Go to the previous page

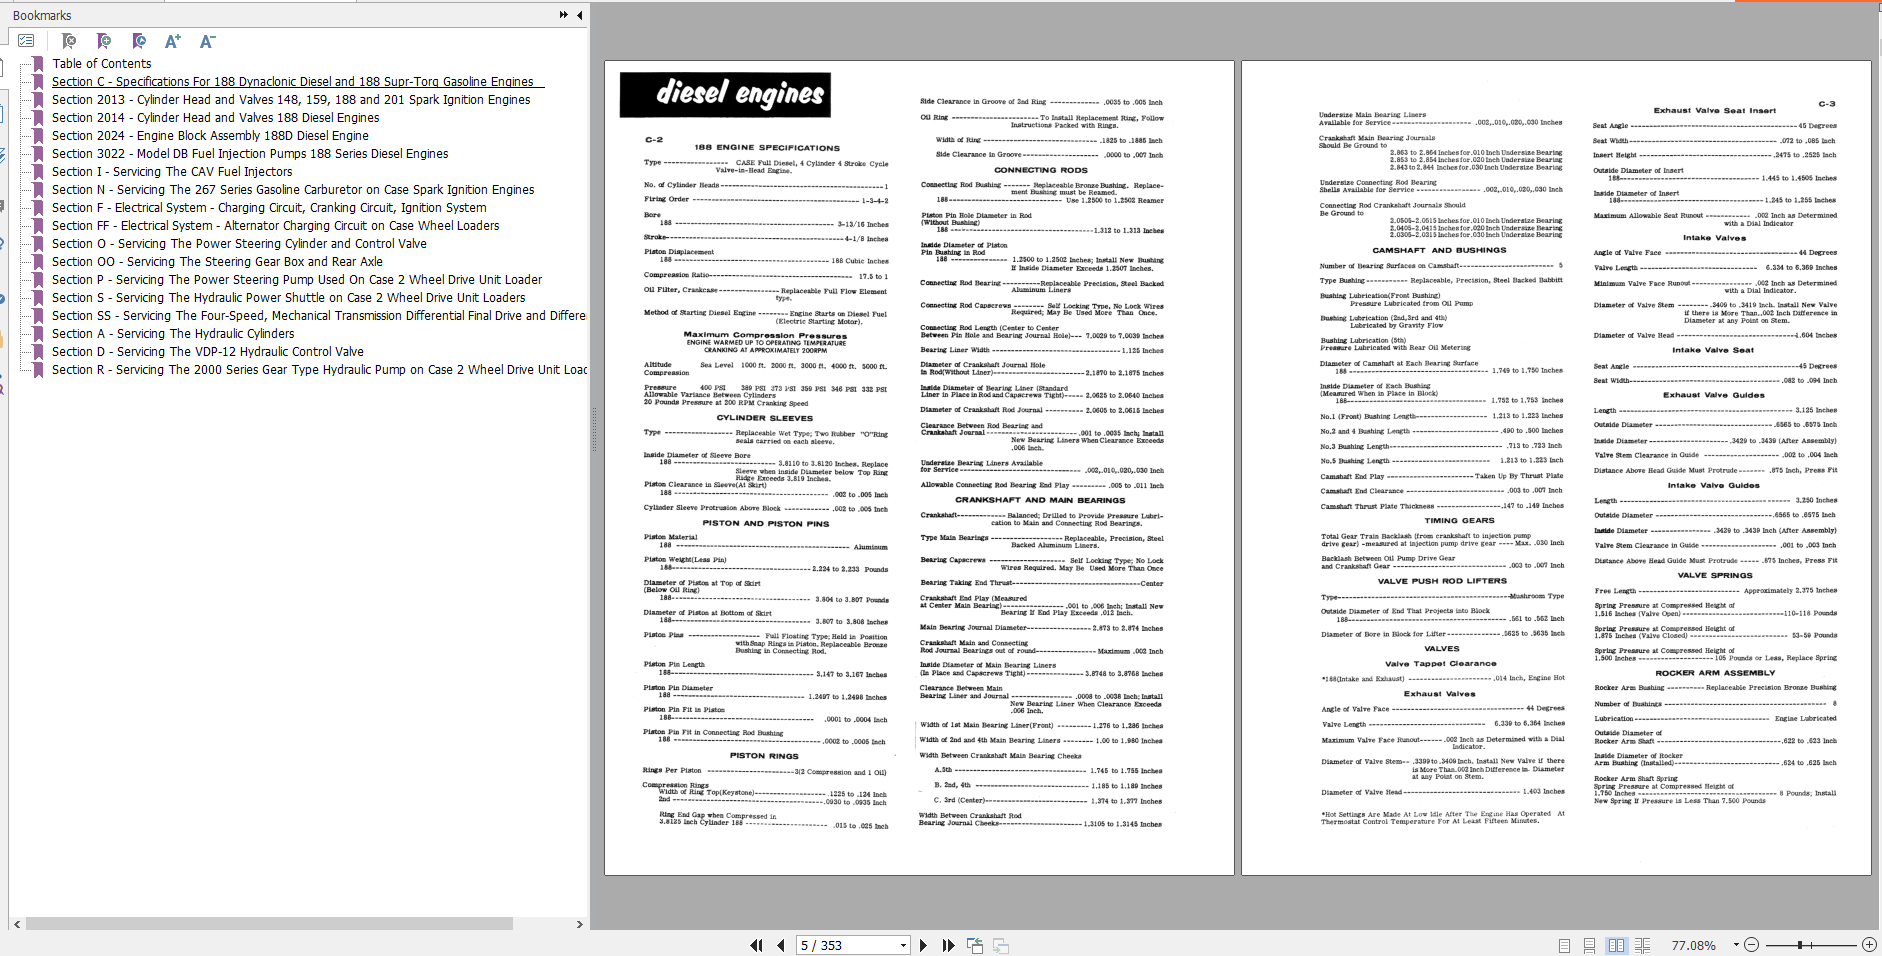pyautogui.click(x=781, y=945)
